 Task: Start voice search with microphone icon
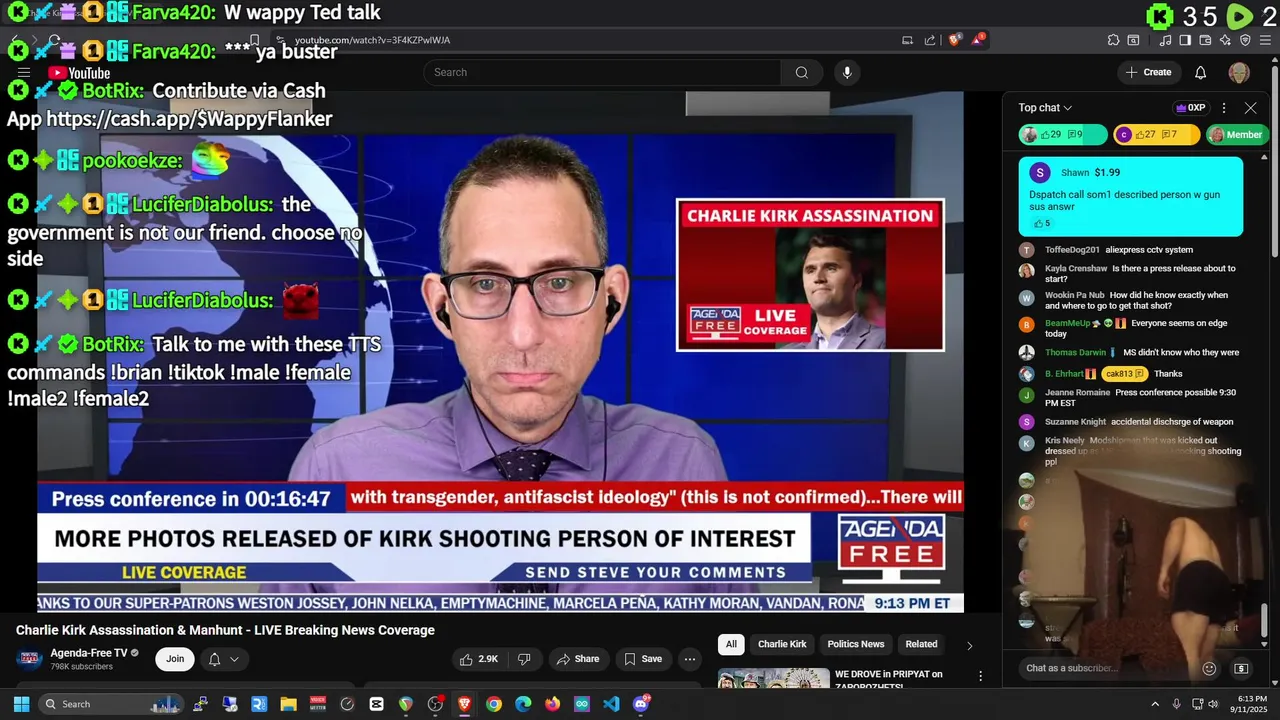coord(847,72)
